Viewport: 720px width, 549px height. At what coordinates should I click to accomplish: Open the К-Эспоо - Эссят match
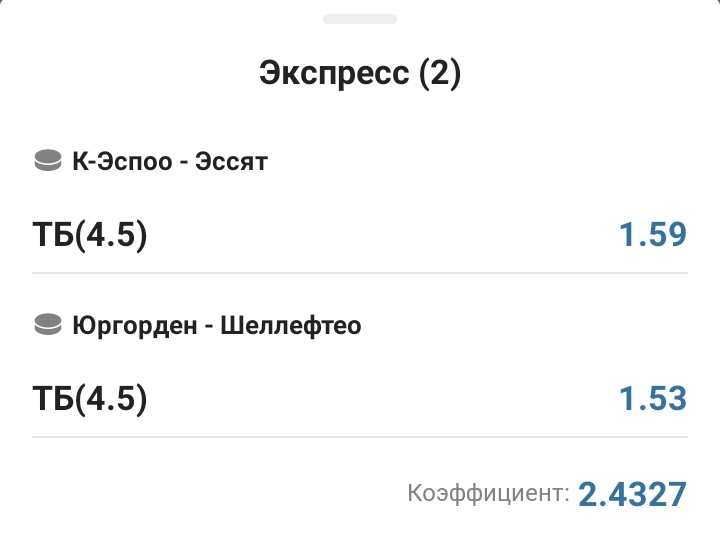pos(170,161)
